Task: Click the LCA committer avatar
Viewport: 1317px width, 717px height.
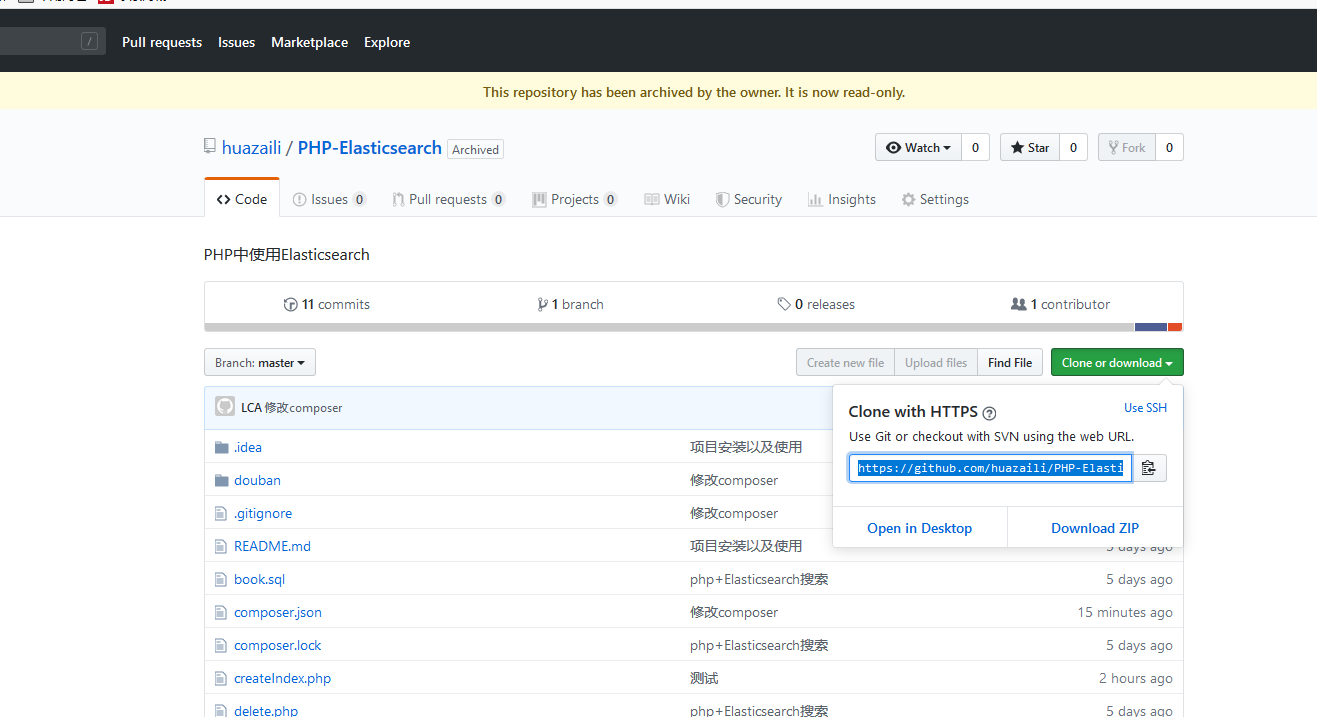Action: (225, 407)
